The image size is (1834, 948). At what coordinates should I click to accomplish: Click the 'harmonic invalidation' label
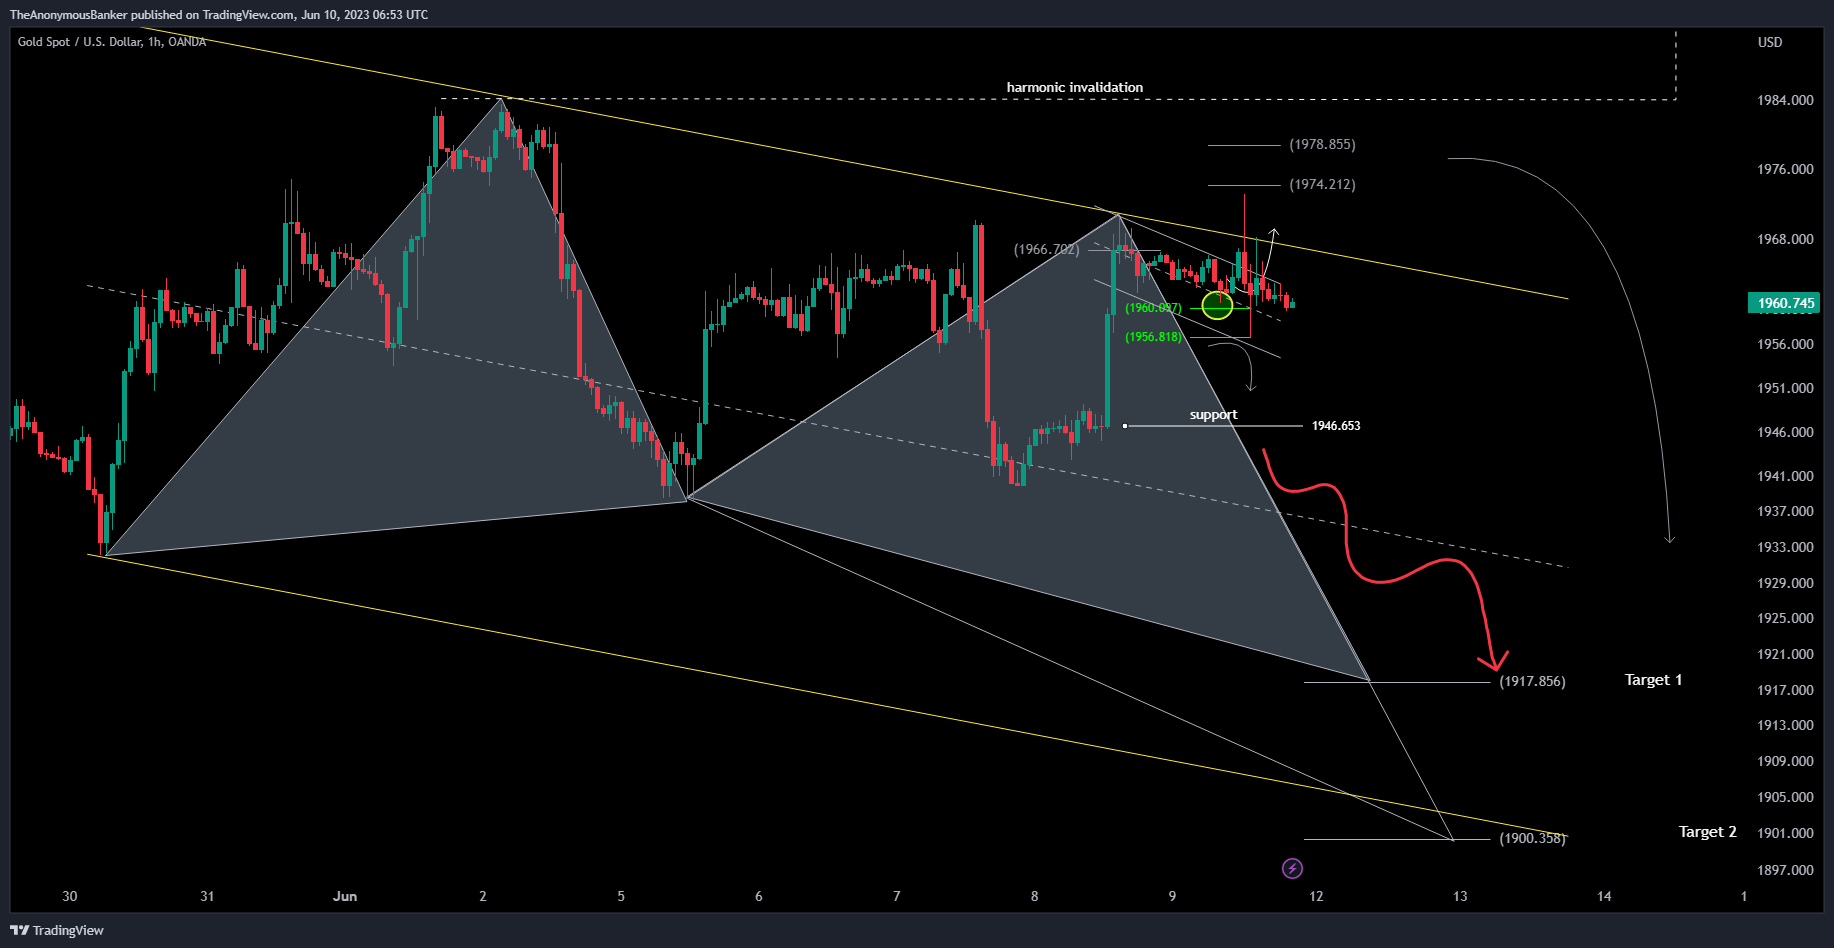(x=1074, y=87)
